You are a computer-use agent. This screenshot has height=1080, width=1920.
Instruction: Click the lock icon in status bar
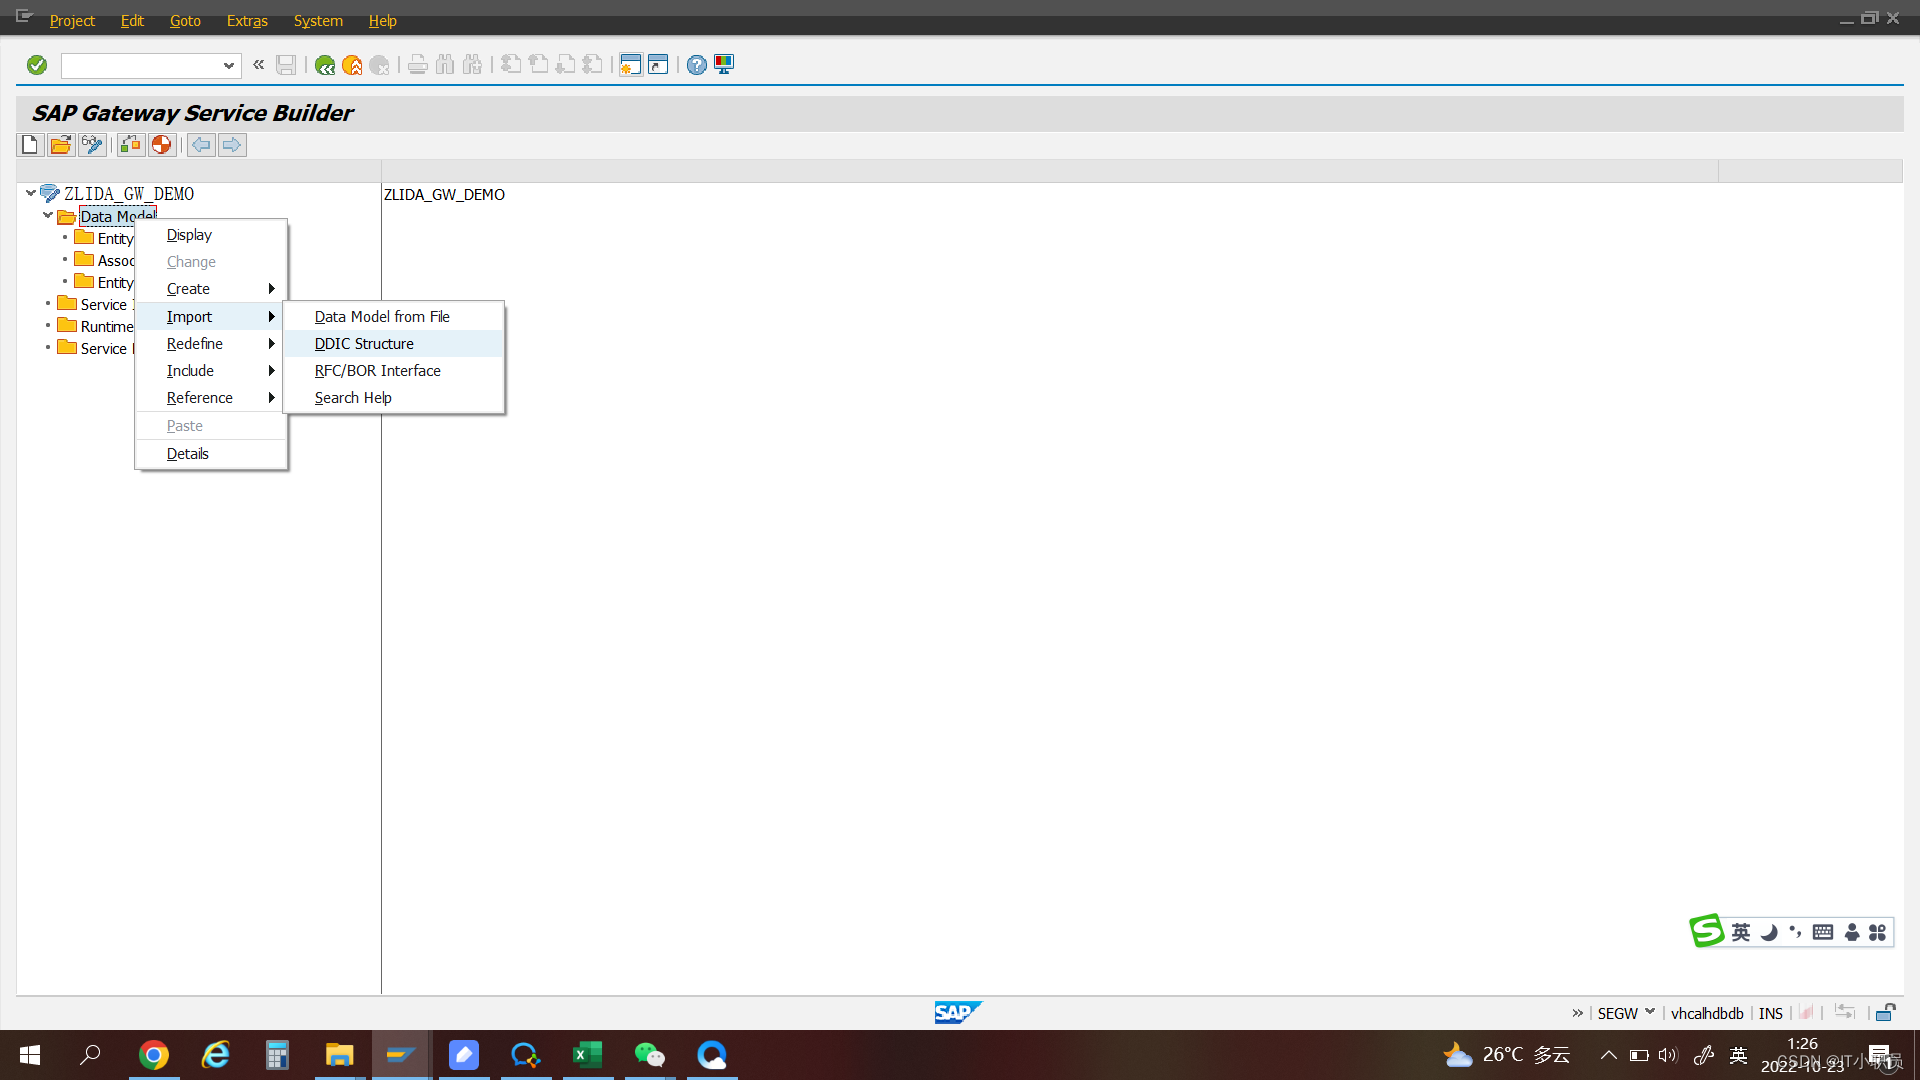pos(1885,1013)
